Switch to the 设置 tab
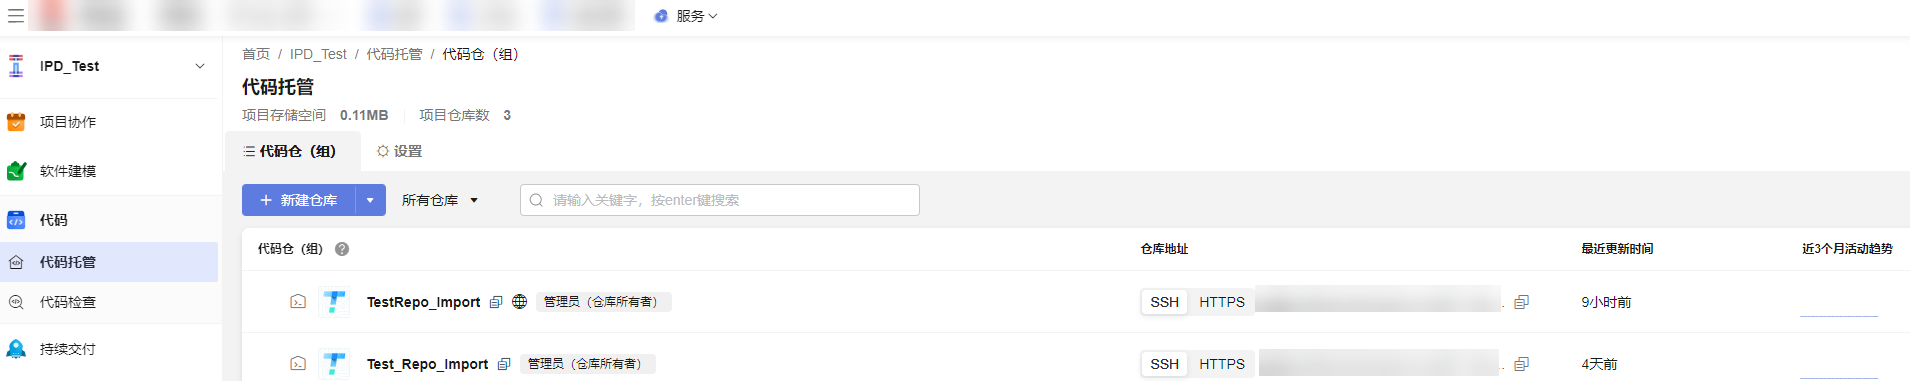The image size is (1910, 381). point(399,151)
